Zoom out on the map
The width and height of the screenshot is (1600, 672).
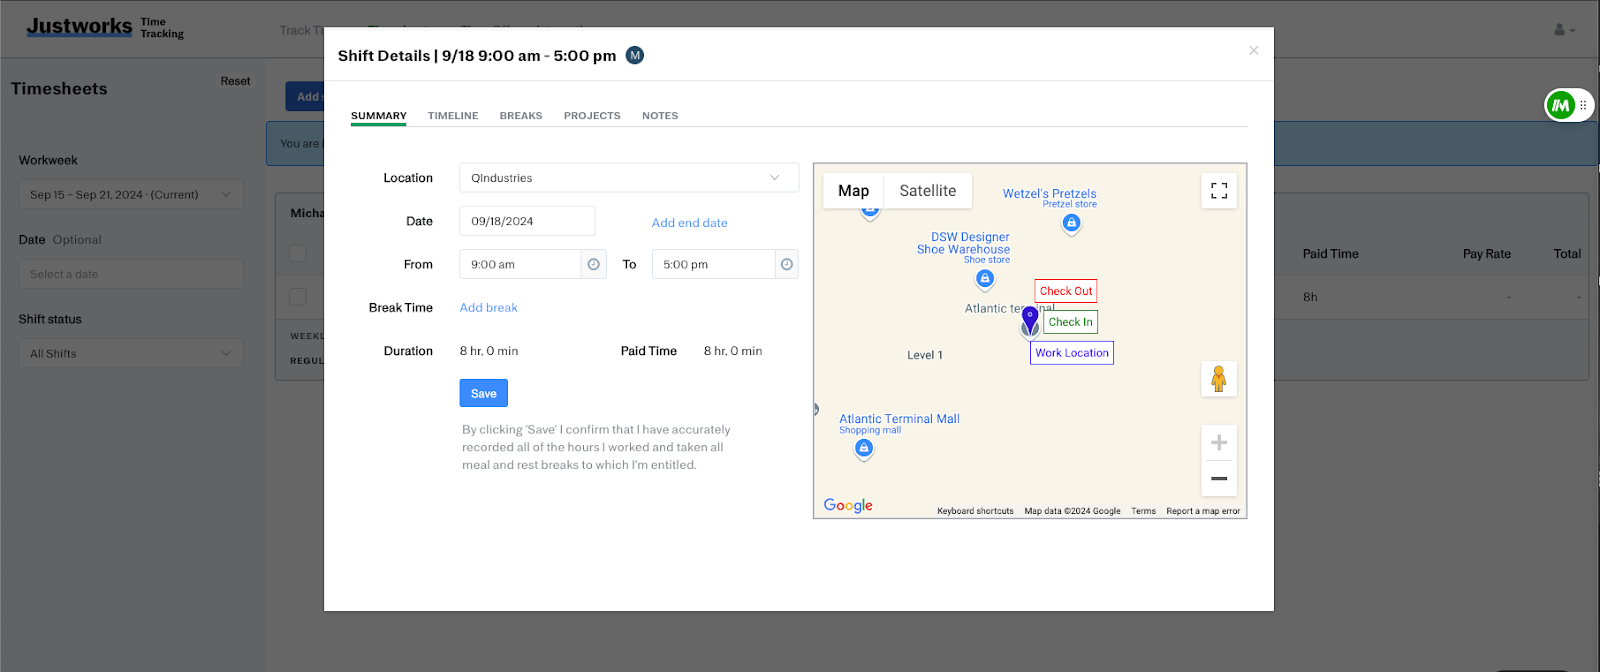(x=1219, y=479)
